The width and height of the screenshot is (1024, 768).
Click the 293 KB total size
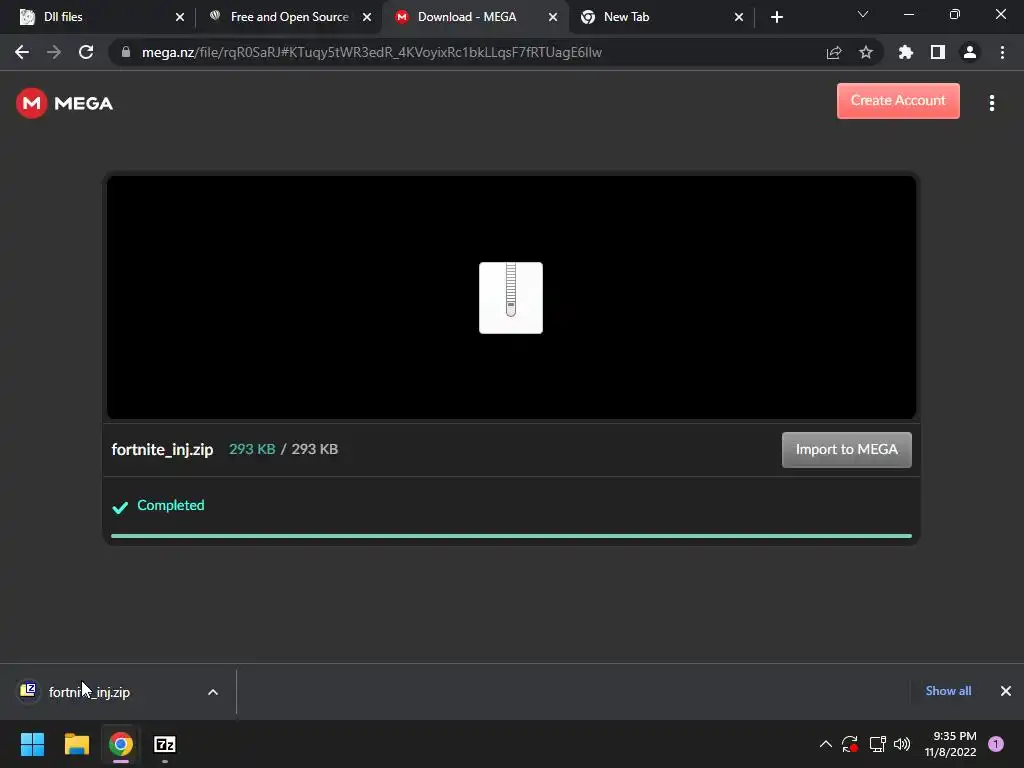(314, 449)
